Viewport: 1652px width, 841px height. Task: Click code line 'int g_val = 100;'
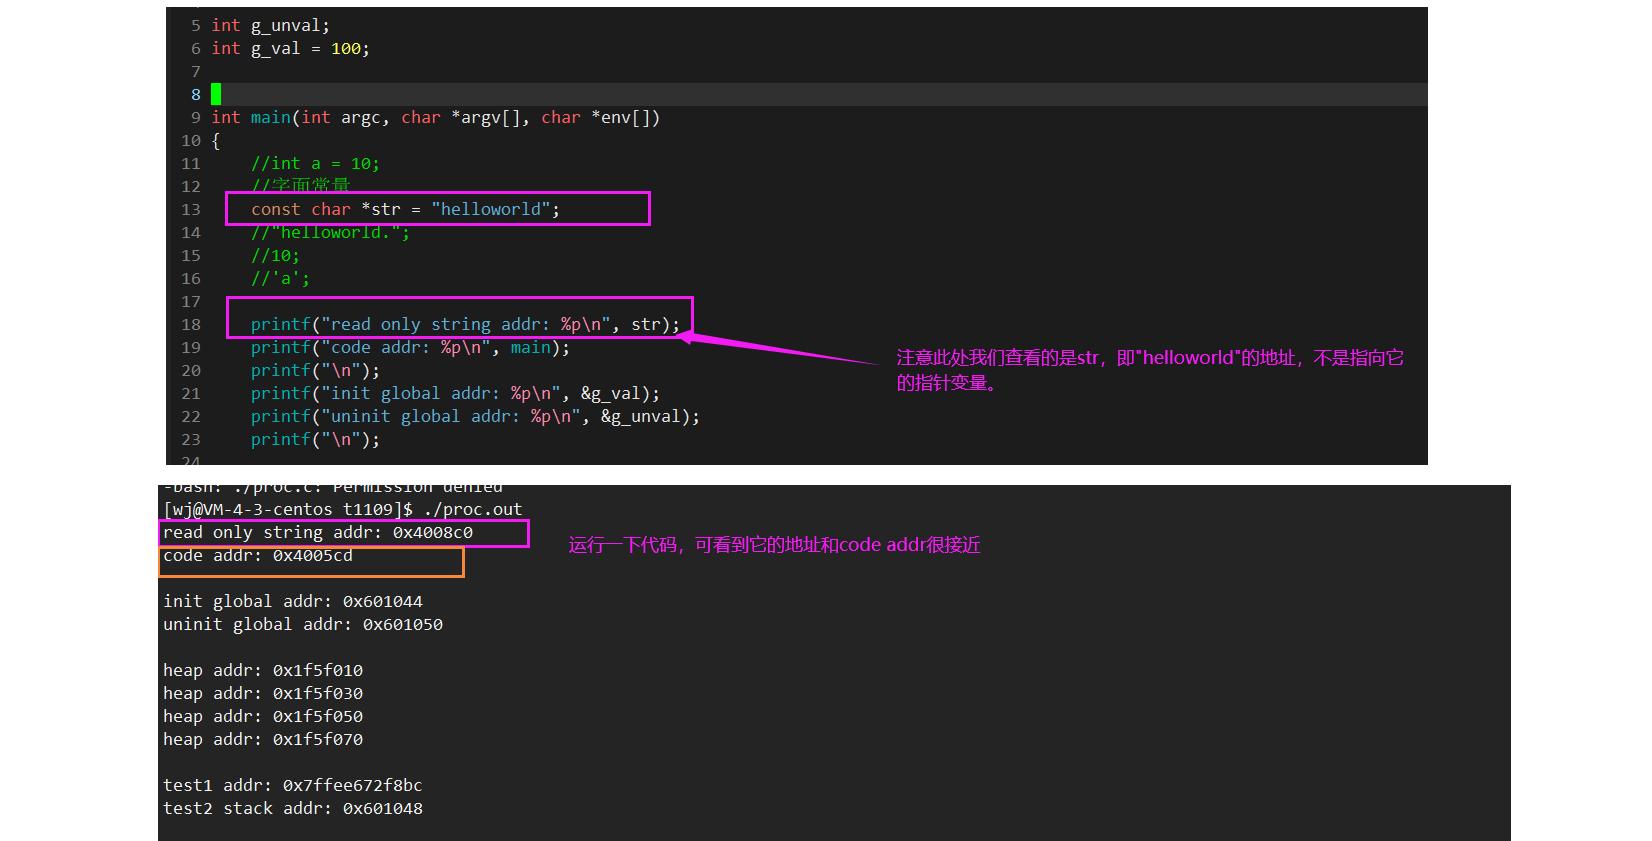[x=290, y=49]
